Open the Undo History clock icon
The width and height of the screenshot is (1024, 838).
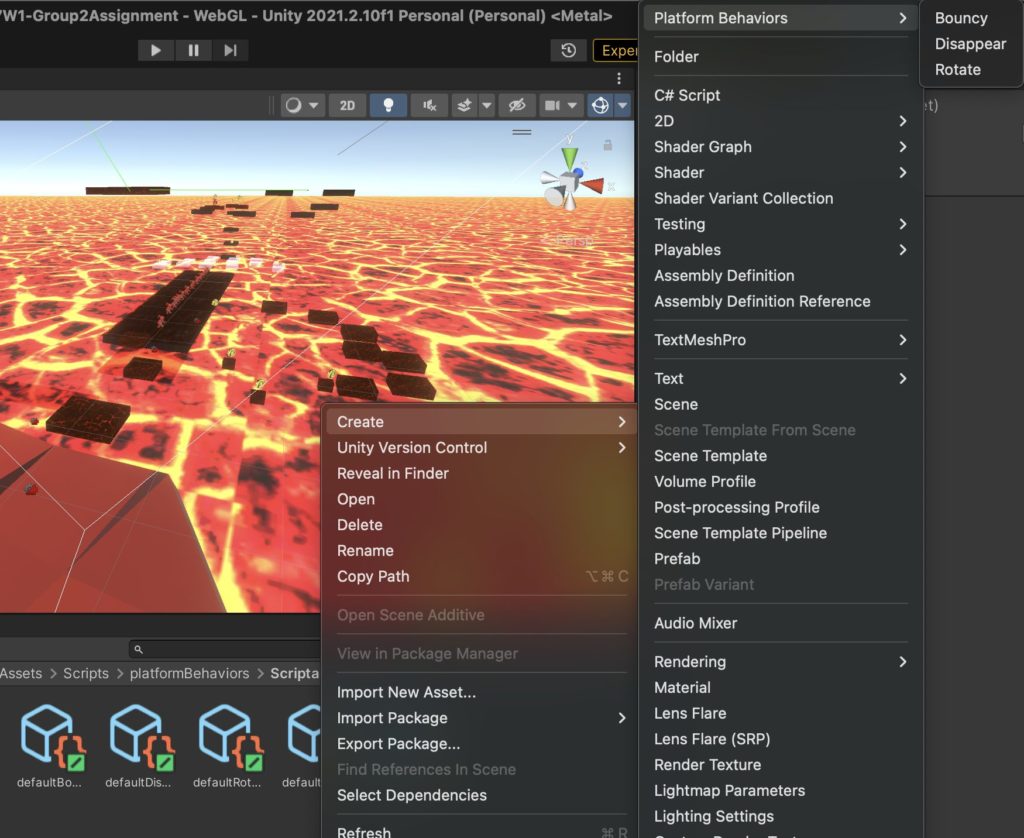pyautogui.click(x=568, y=51)
